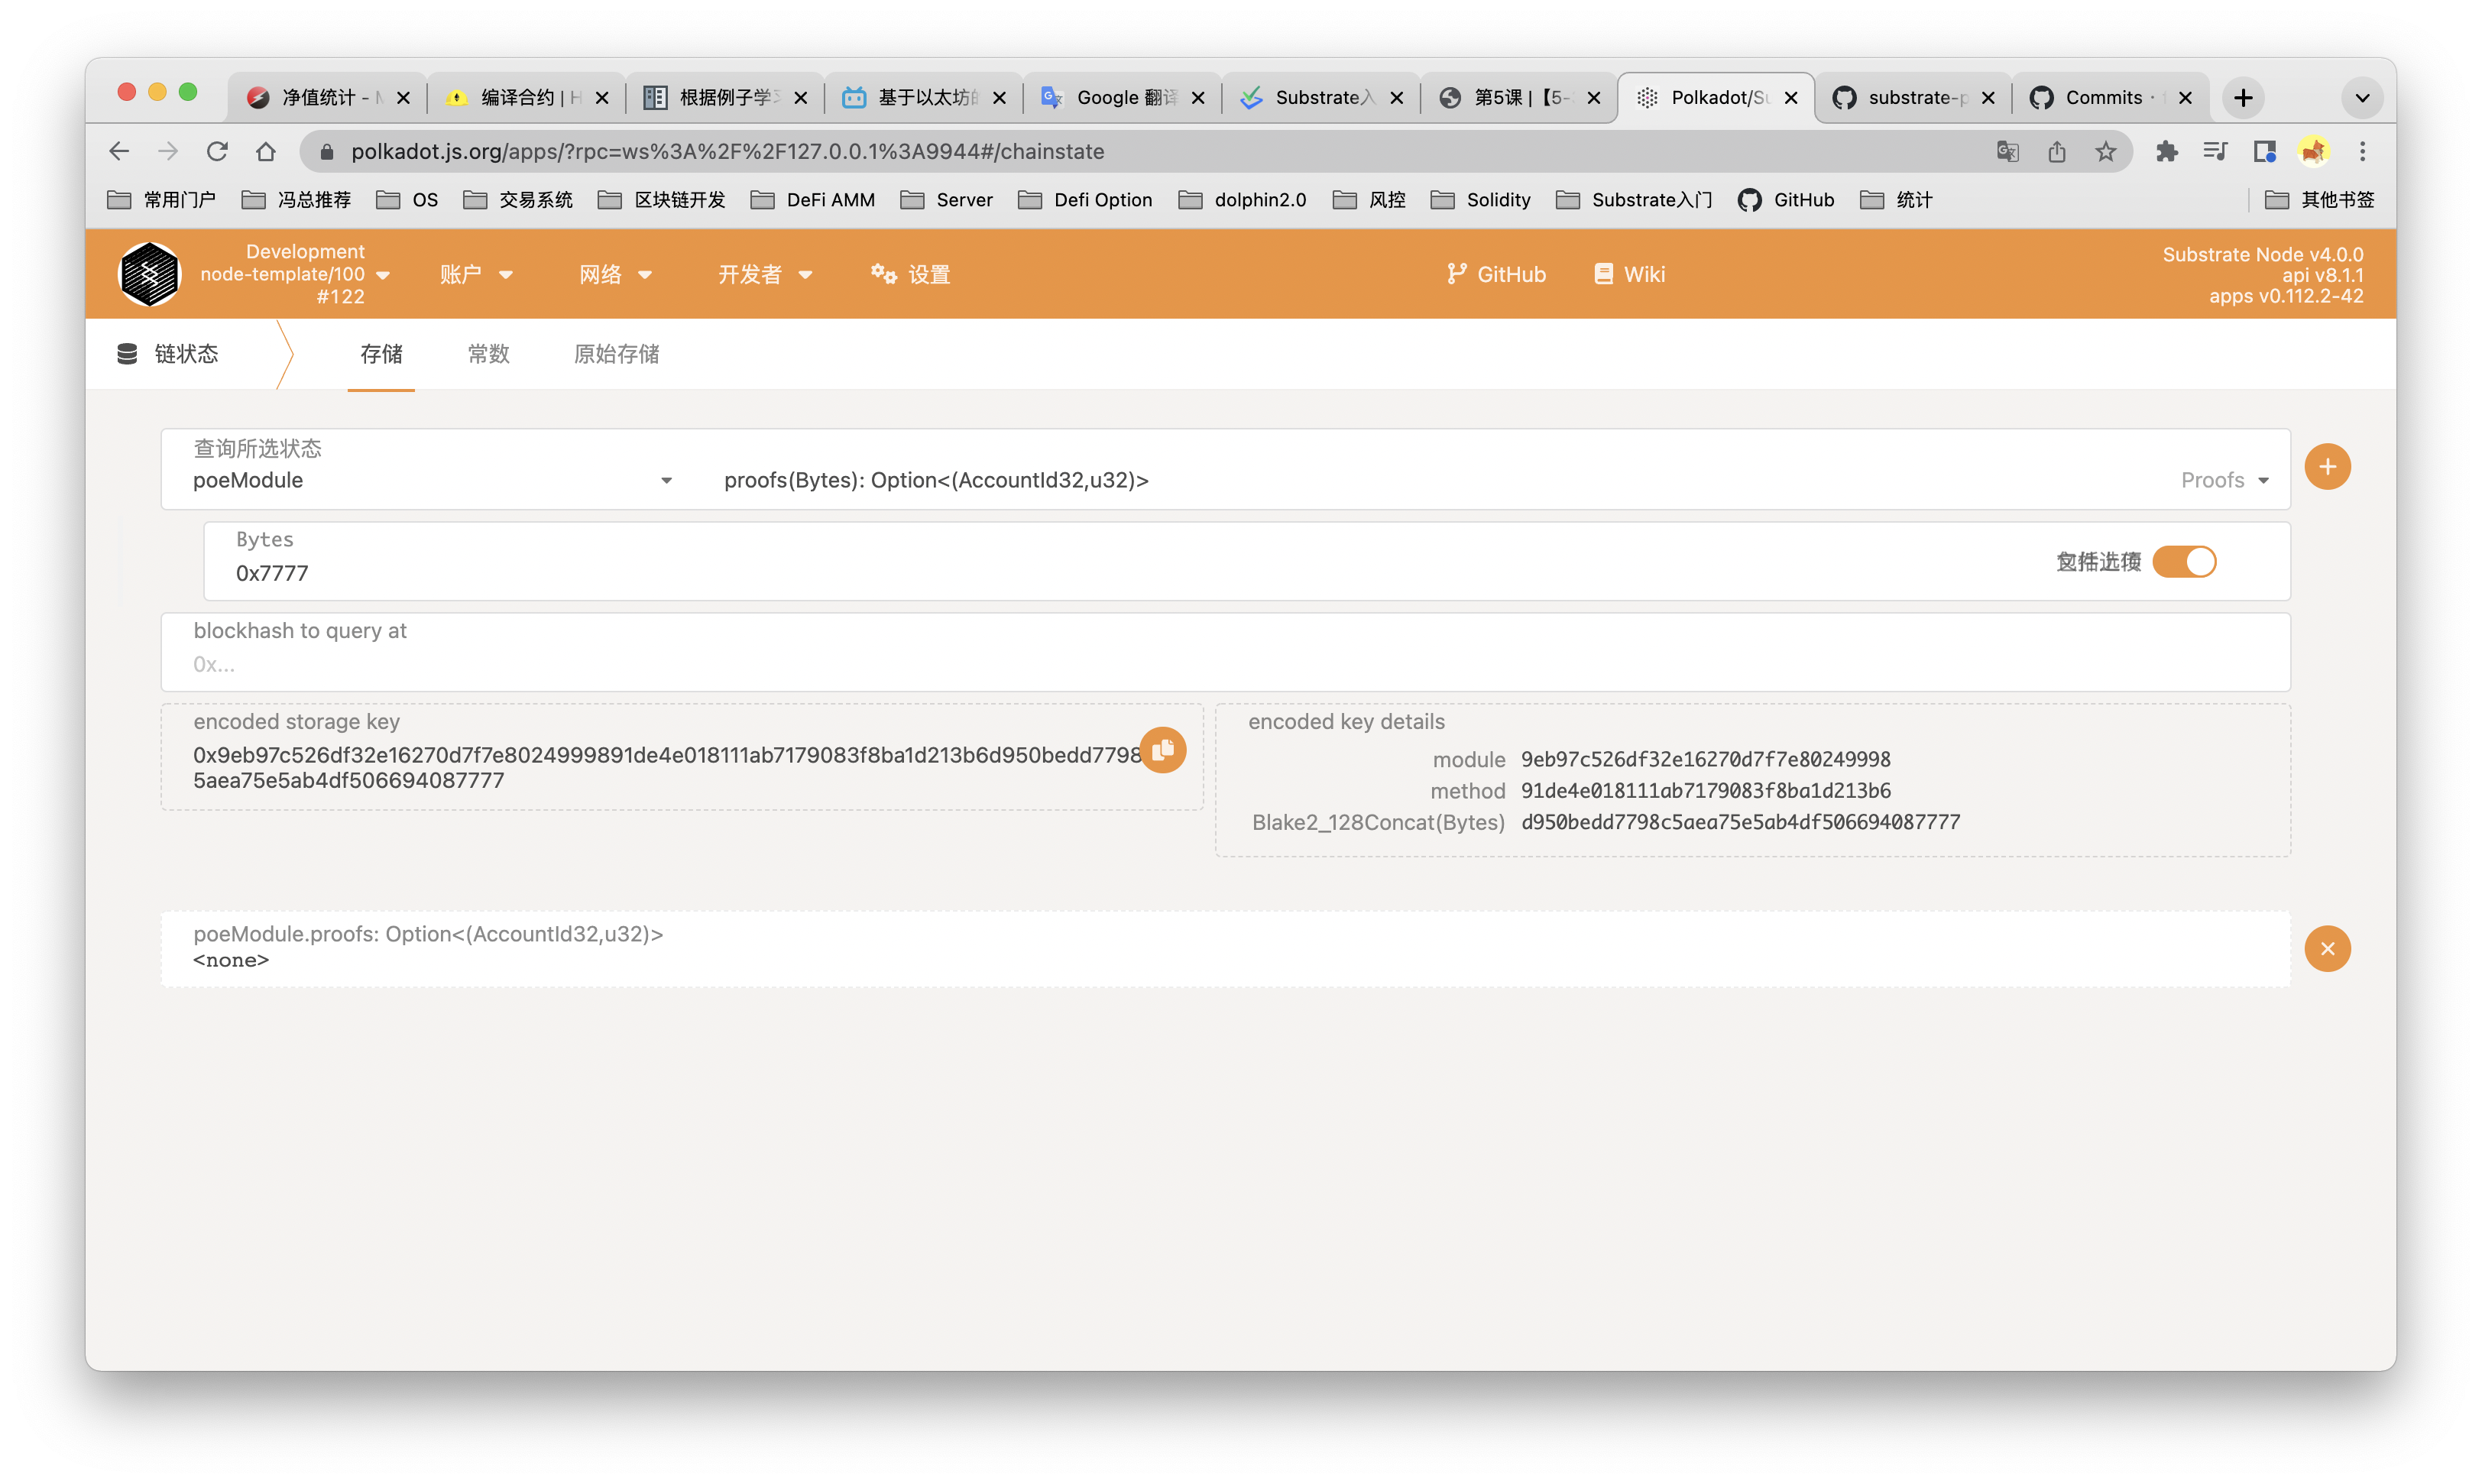Screen dimensions: 2482x1484
Task: Expand the 账户 accounts menu
Action: click(476, 274)
